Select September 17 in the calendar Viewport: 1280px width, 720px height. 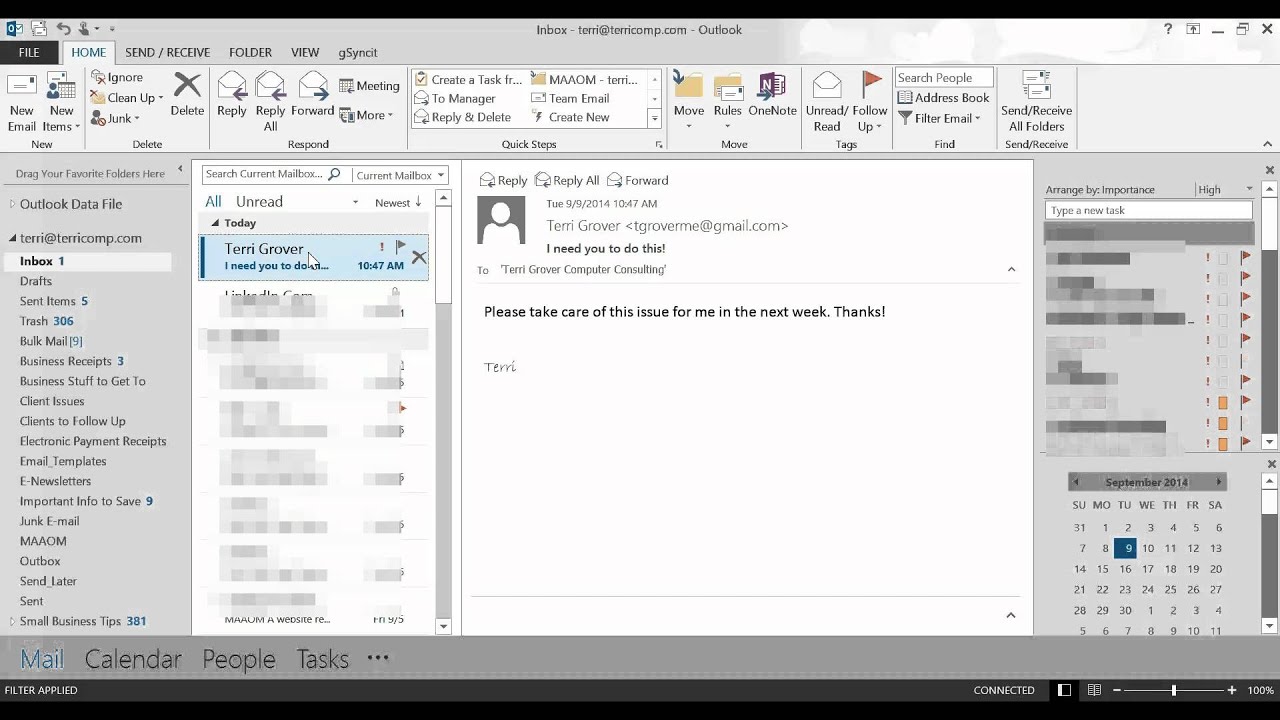1148,569
